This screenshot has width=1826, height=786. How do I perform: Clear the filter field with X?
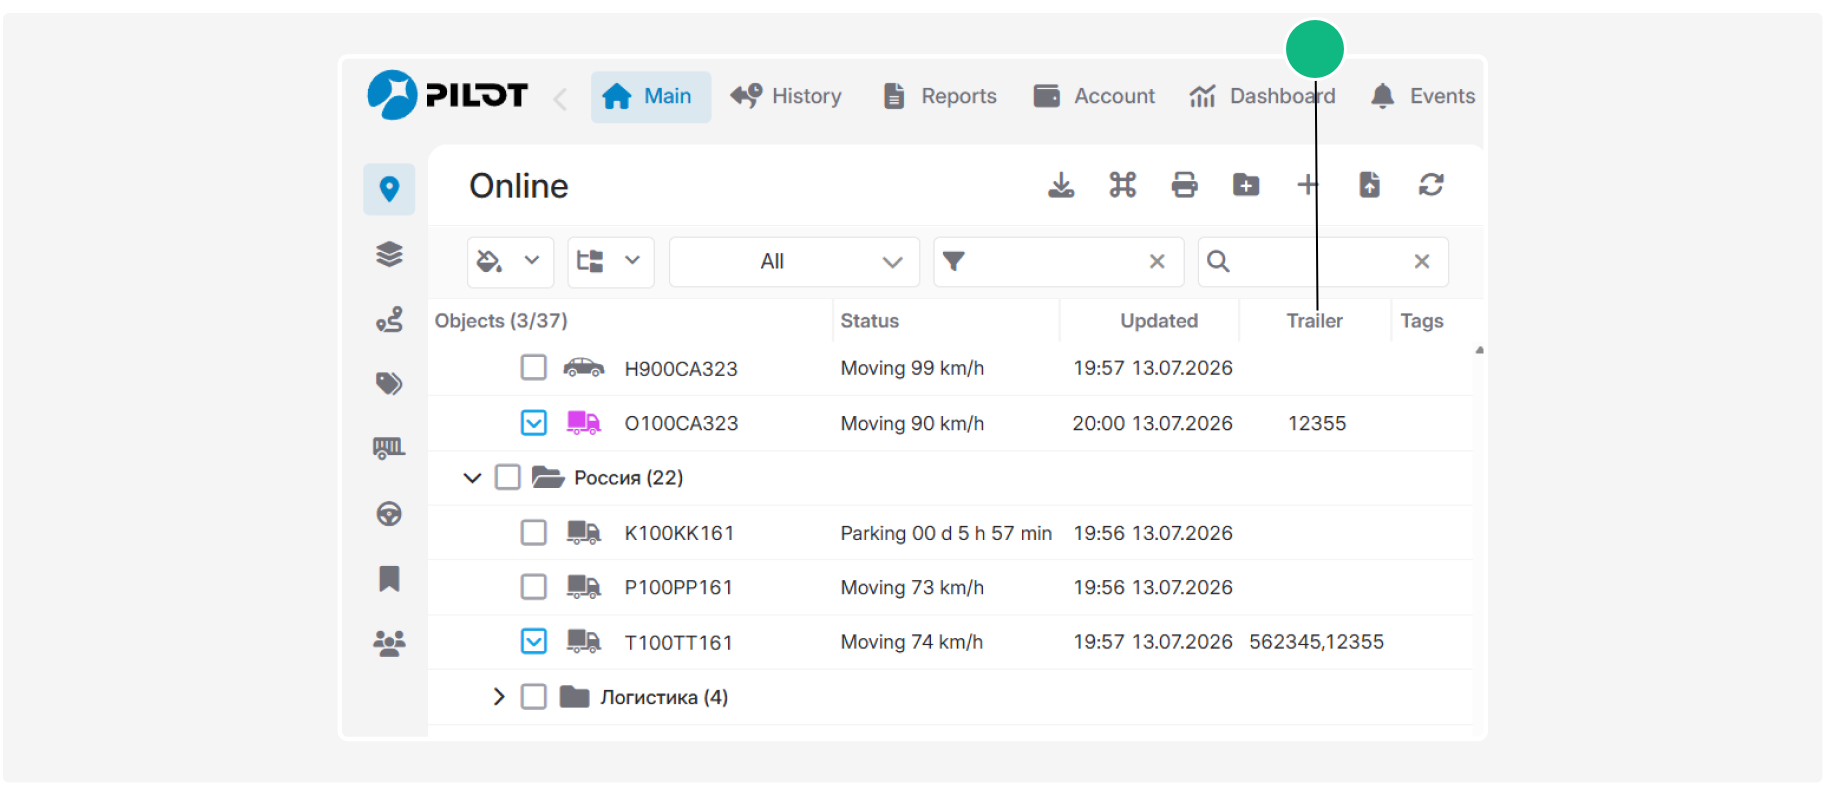(1157, 262)
